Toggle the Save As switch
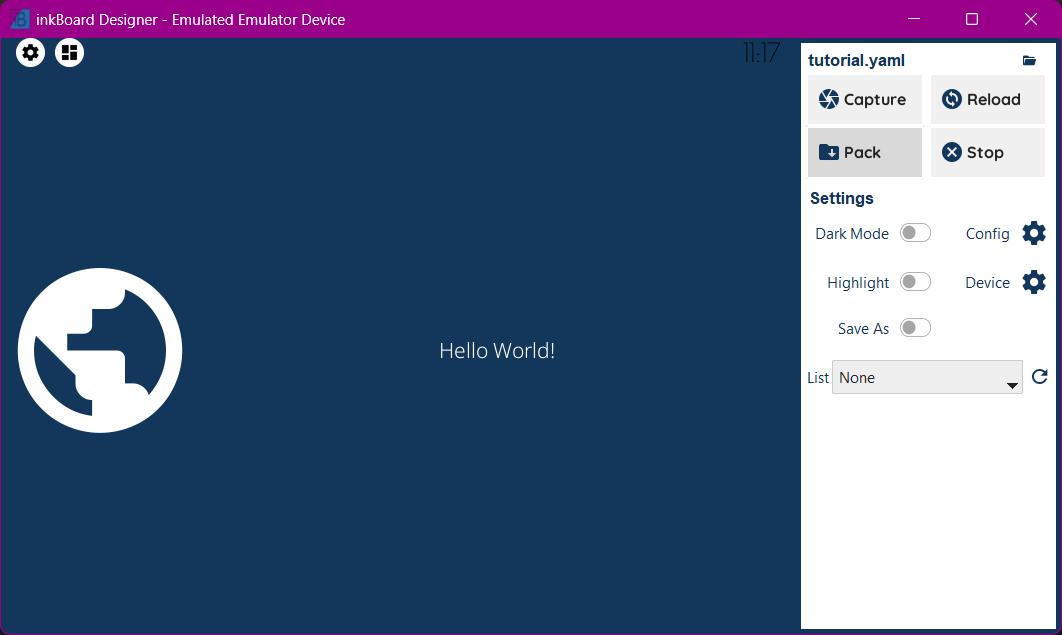 pyautogui.click(x=915, y=328)
